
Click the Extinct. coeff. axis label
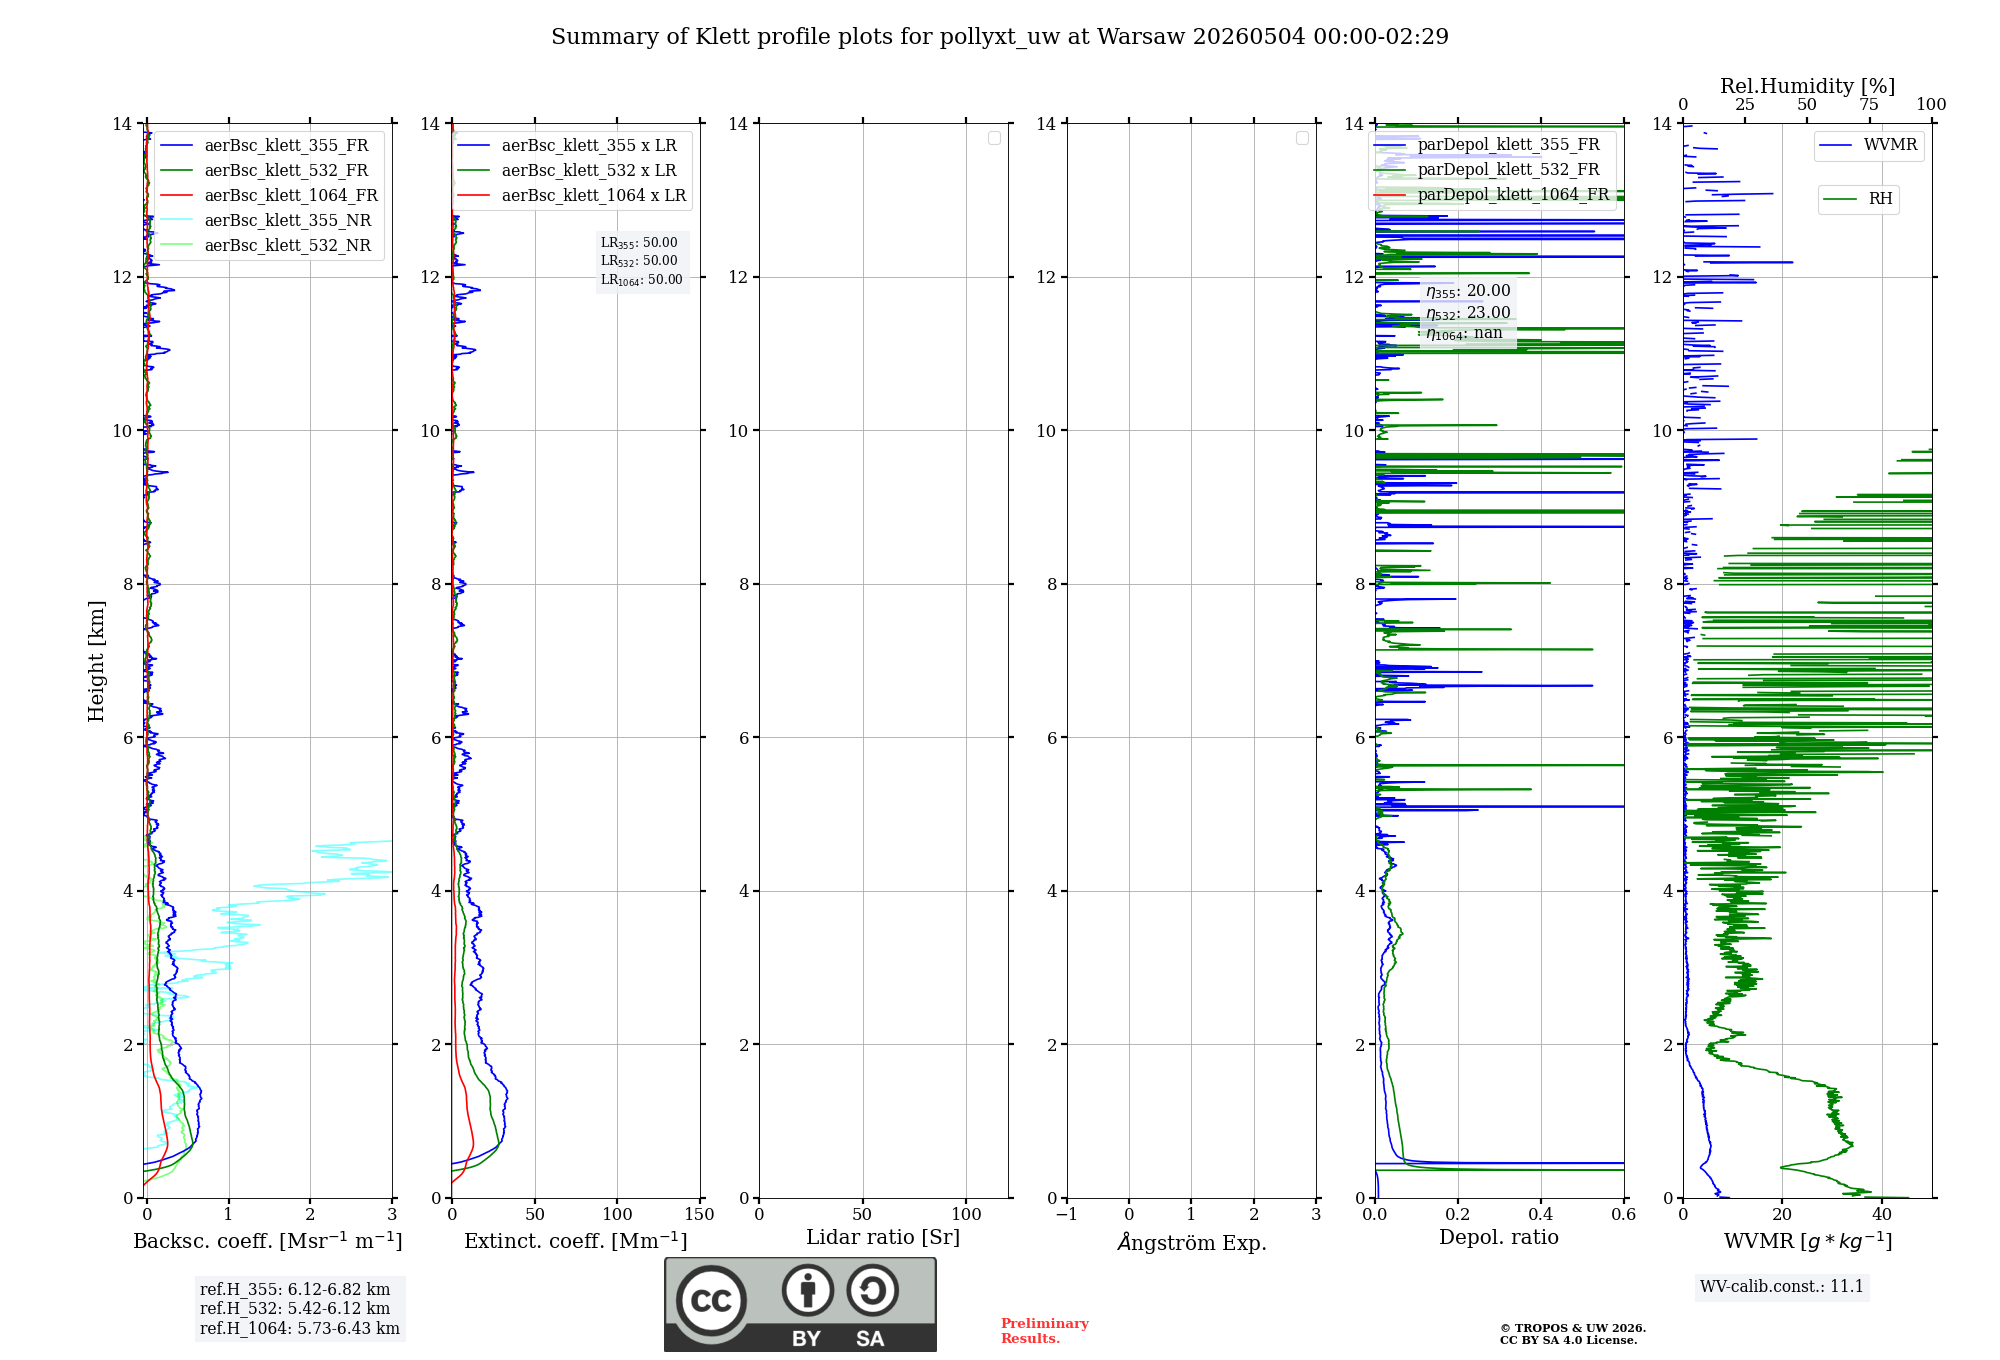click(x=576, y=1241)
